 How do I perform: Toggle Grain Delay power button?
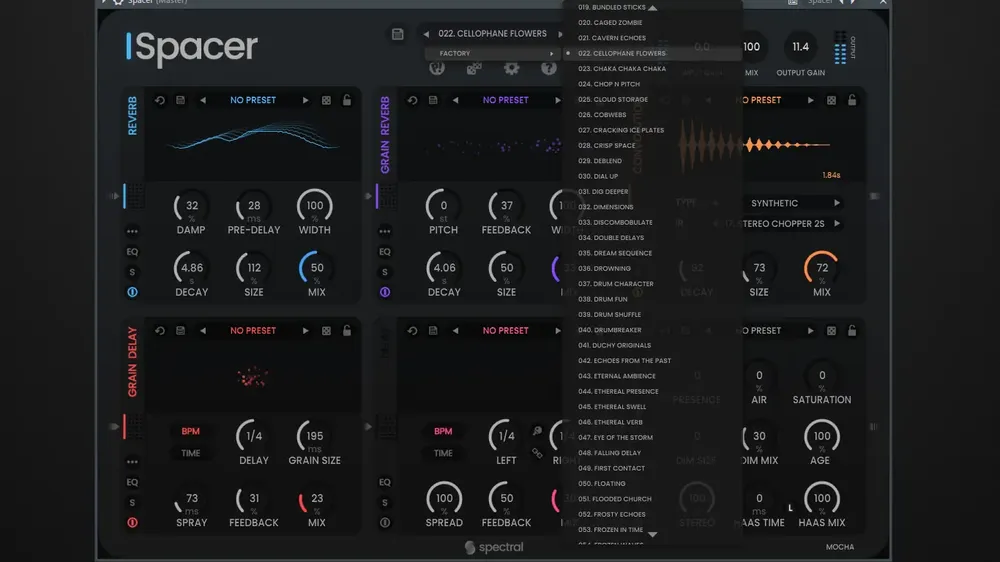pos(132,522)
